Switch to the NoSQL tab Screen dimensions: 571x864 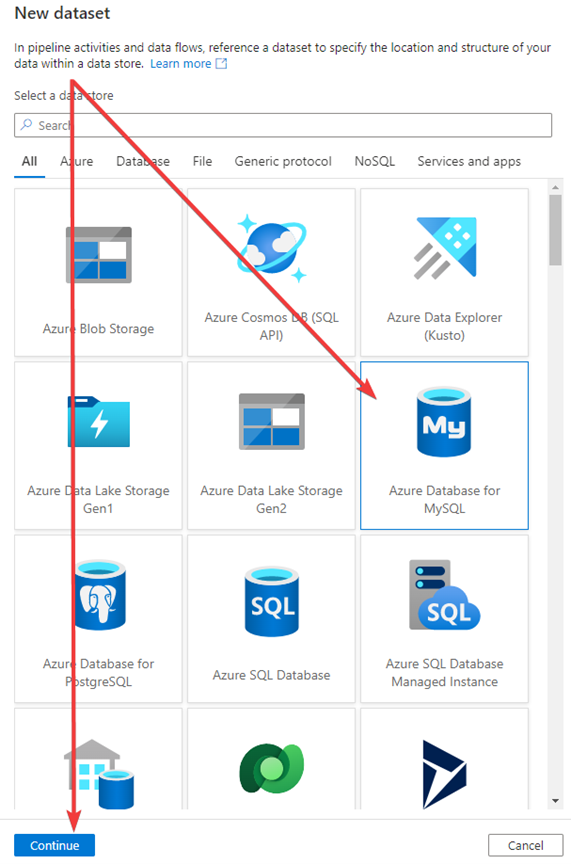click(375, 161)
